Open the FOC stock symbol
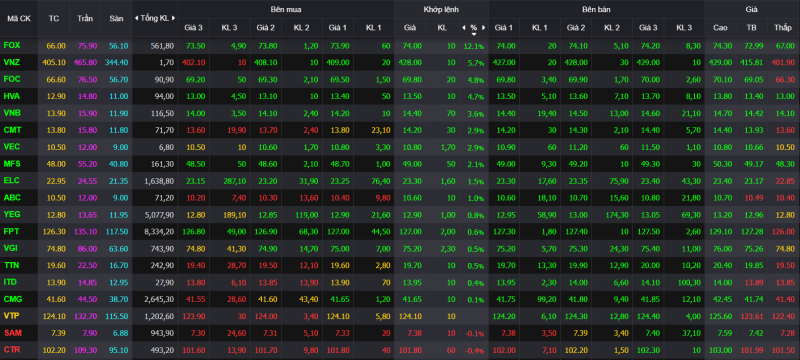Screen dimensions: 800x360 coord(12,79)
